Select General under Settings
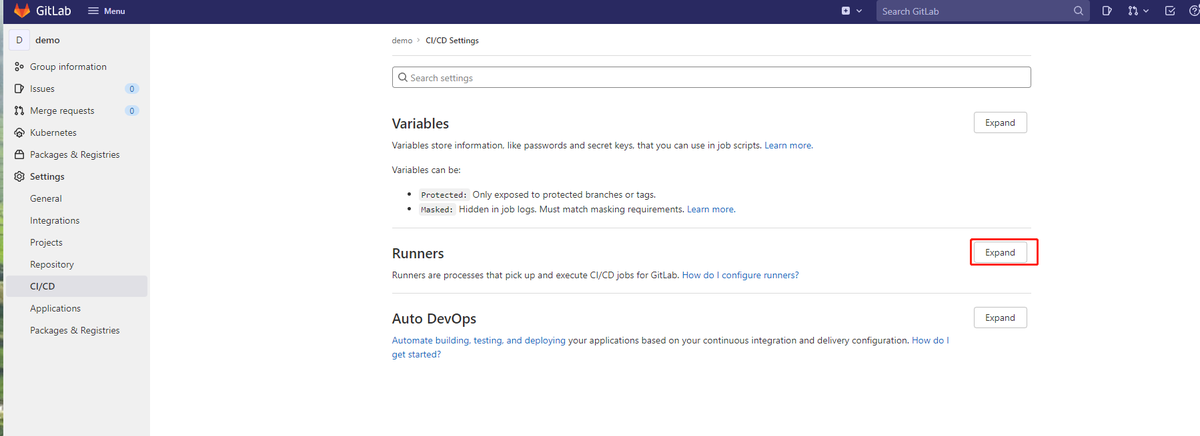The width and height of the screenshot is (1200, 436). 46,199
